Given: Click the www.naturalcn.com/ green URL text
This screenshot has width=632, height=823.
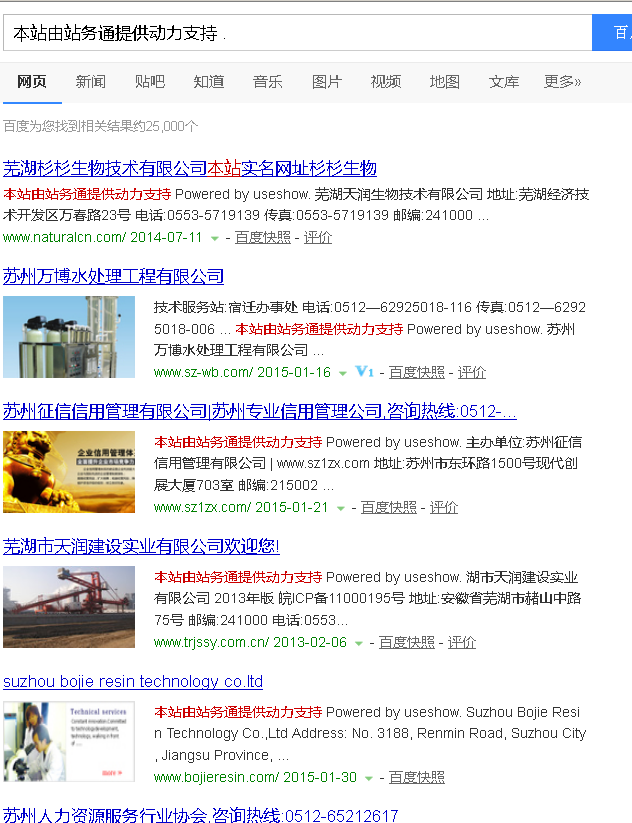Looking at the screenshot, I should [65, 238].
